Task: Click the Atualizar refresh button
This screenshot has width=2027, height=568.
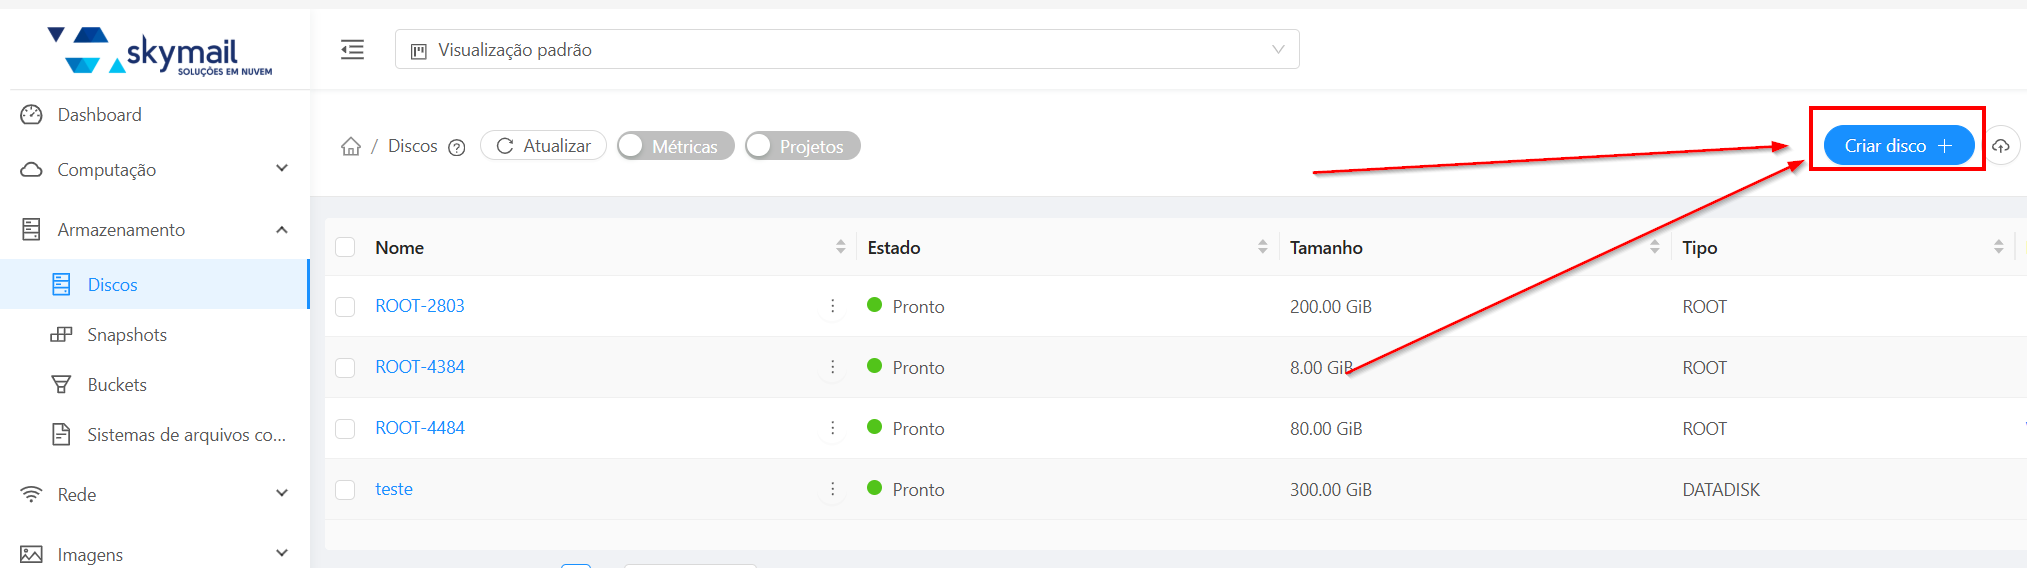Action: click(x=543, y=146)
